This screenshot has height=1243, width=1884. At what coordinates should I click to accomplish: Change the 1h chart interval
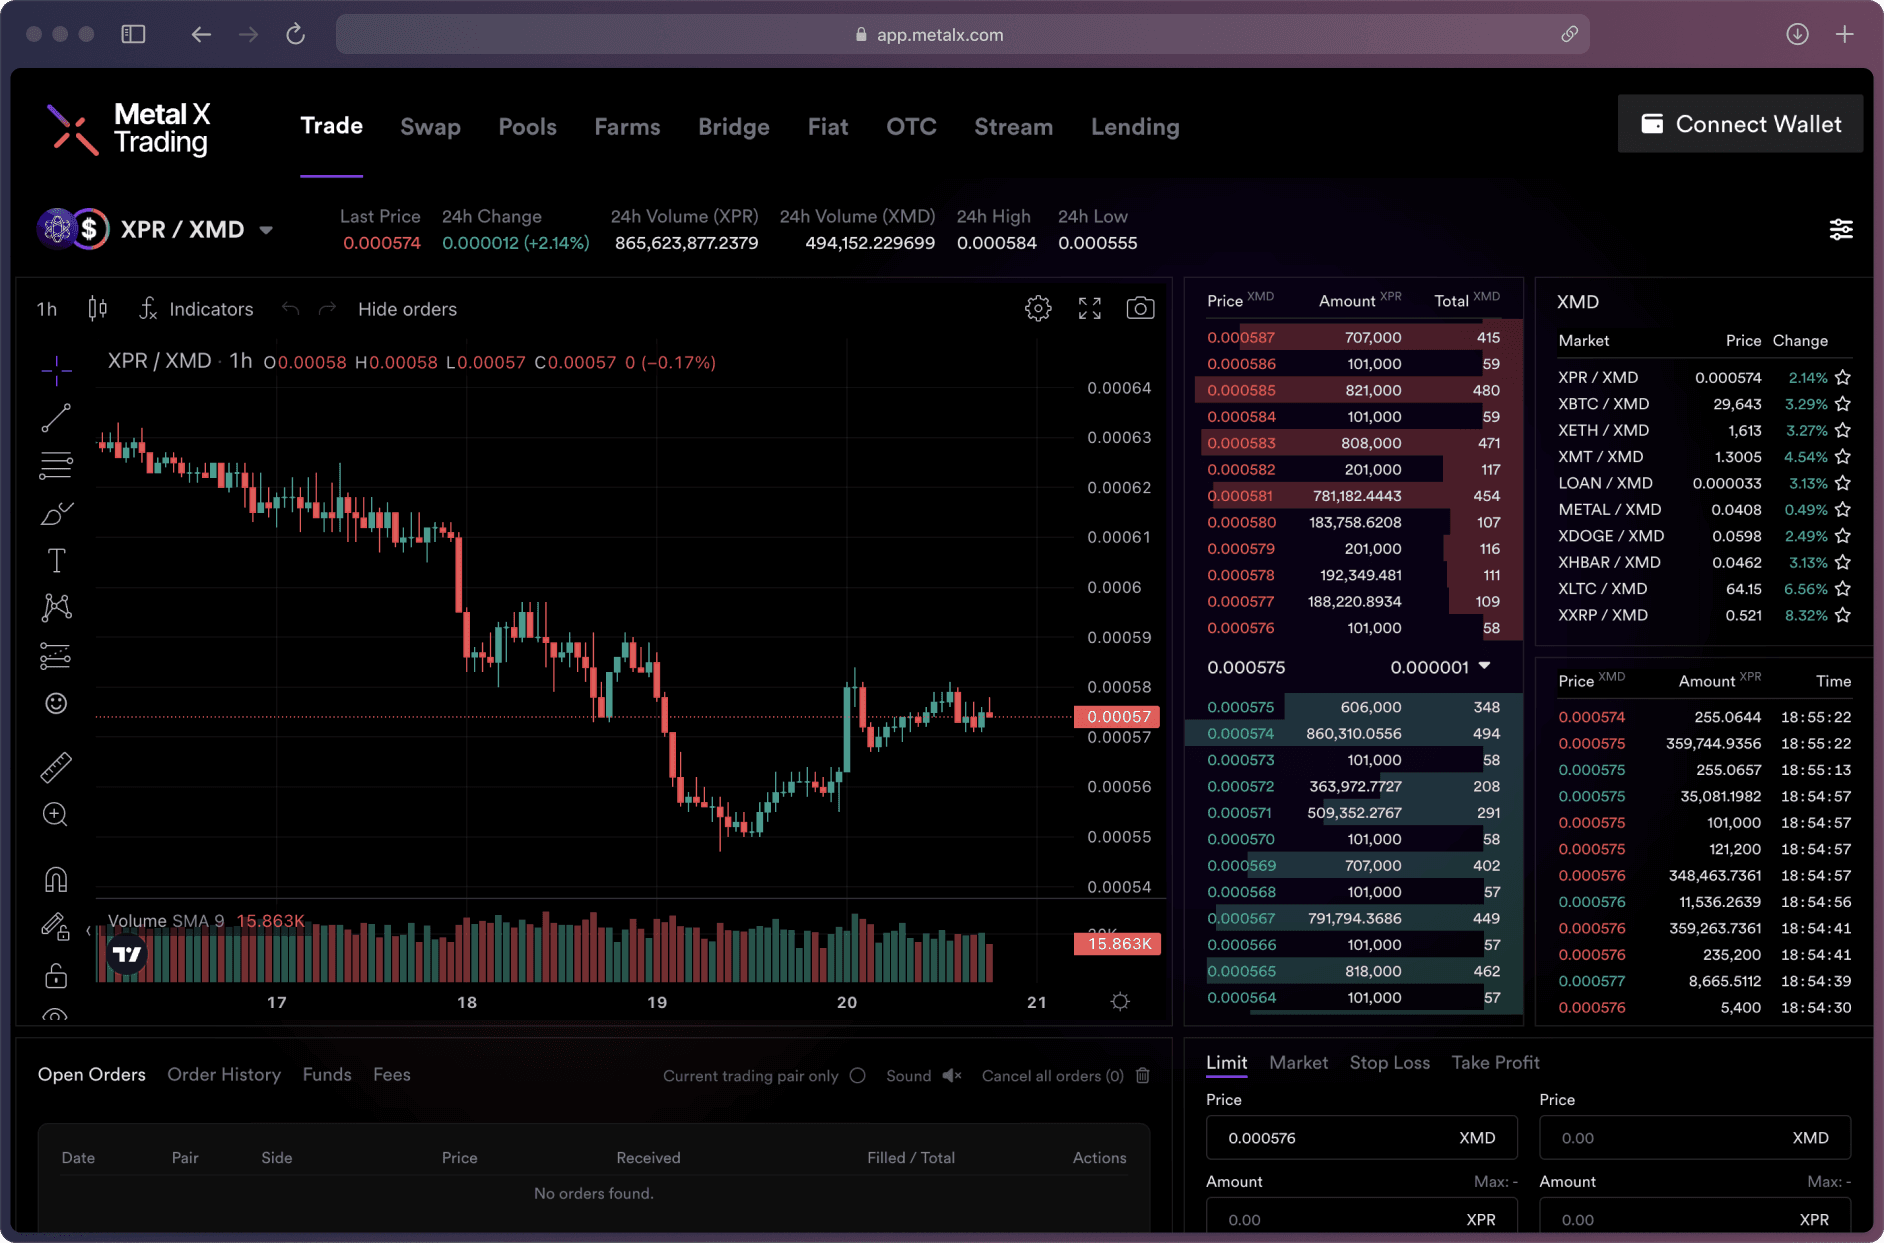47,309
